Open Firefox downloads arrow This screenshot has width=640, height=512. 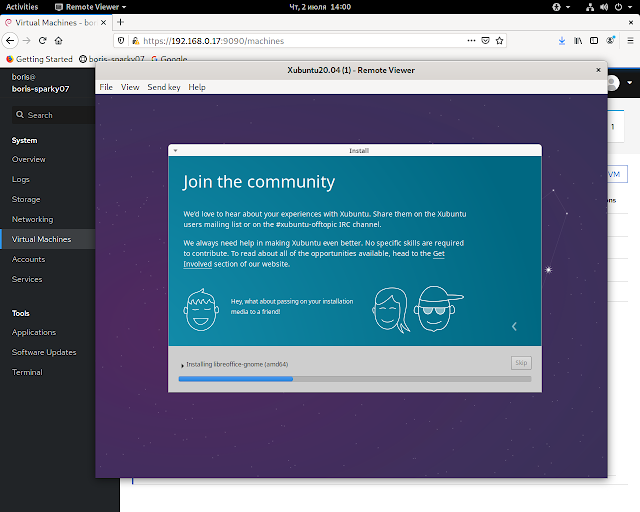click(562, 40)
